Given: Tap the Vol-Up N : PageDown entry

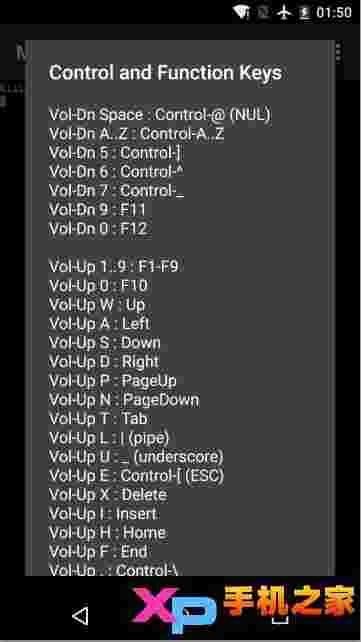Looking at the screenshot, I should 124,400.
